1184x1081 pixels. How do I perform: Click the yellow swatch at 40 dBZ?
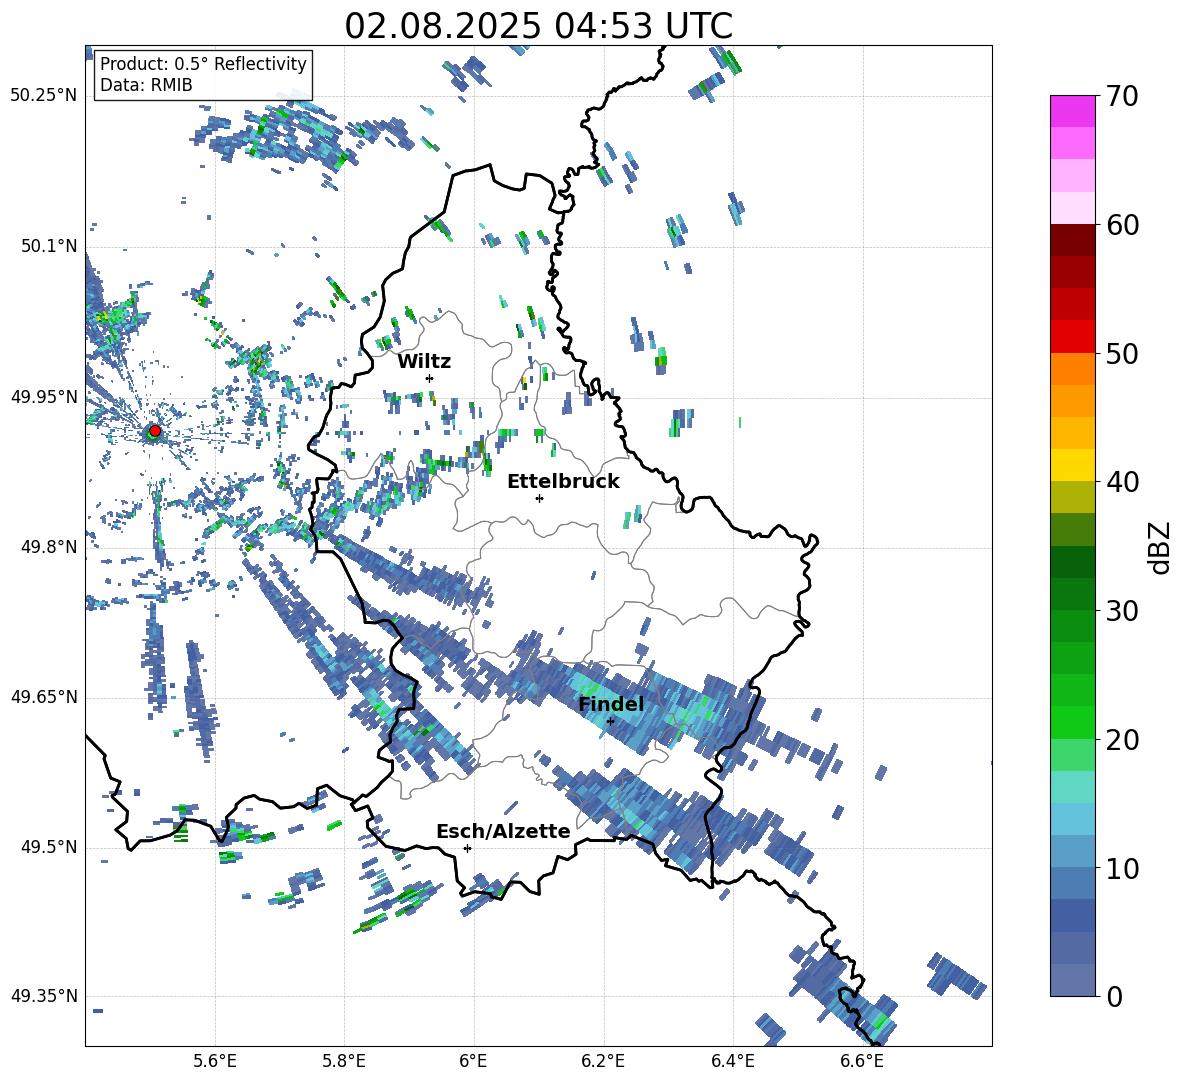point(1072,465)
